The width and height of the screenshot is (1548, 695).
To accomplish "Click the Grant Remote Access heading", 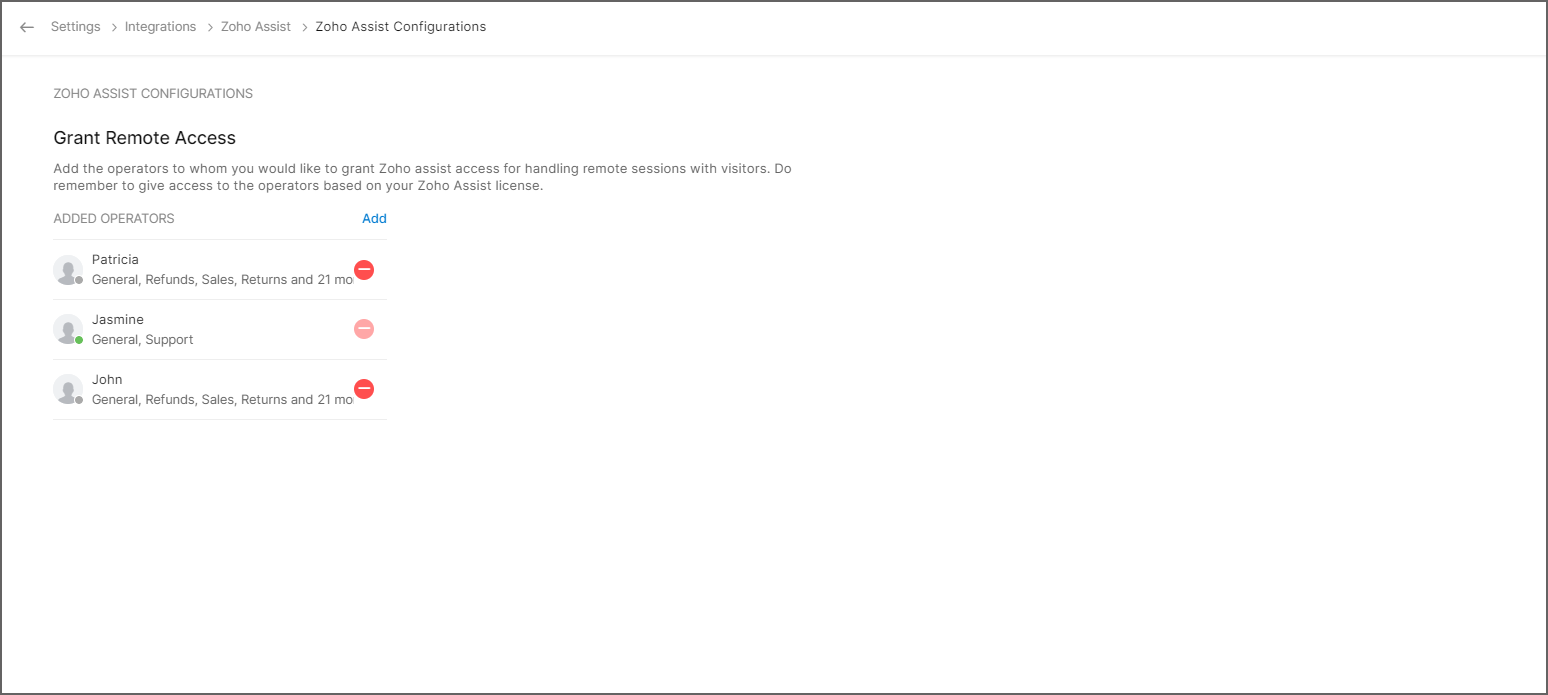I will pos(145,138).
